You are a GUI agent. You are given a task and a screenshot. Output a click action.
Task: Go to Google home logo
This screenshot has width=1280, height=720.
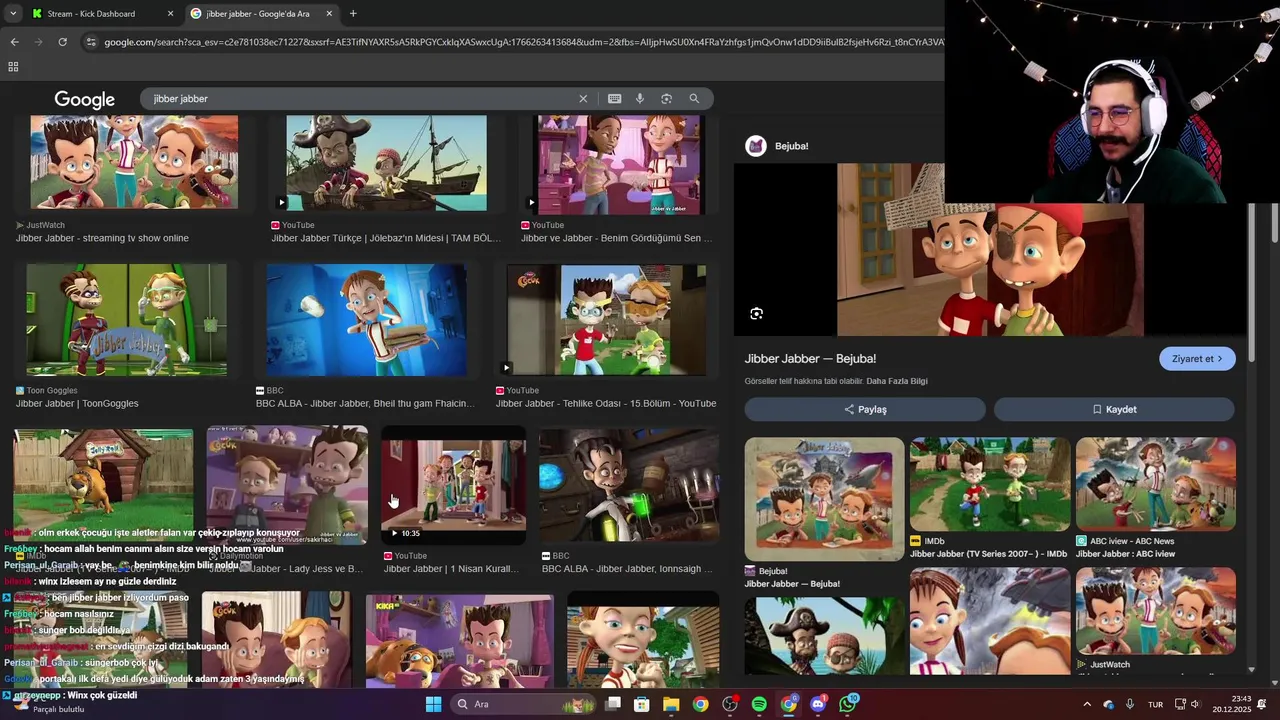point(85,100)
